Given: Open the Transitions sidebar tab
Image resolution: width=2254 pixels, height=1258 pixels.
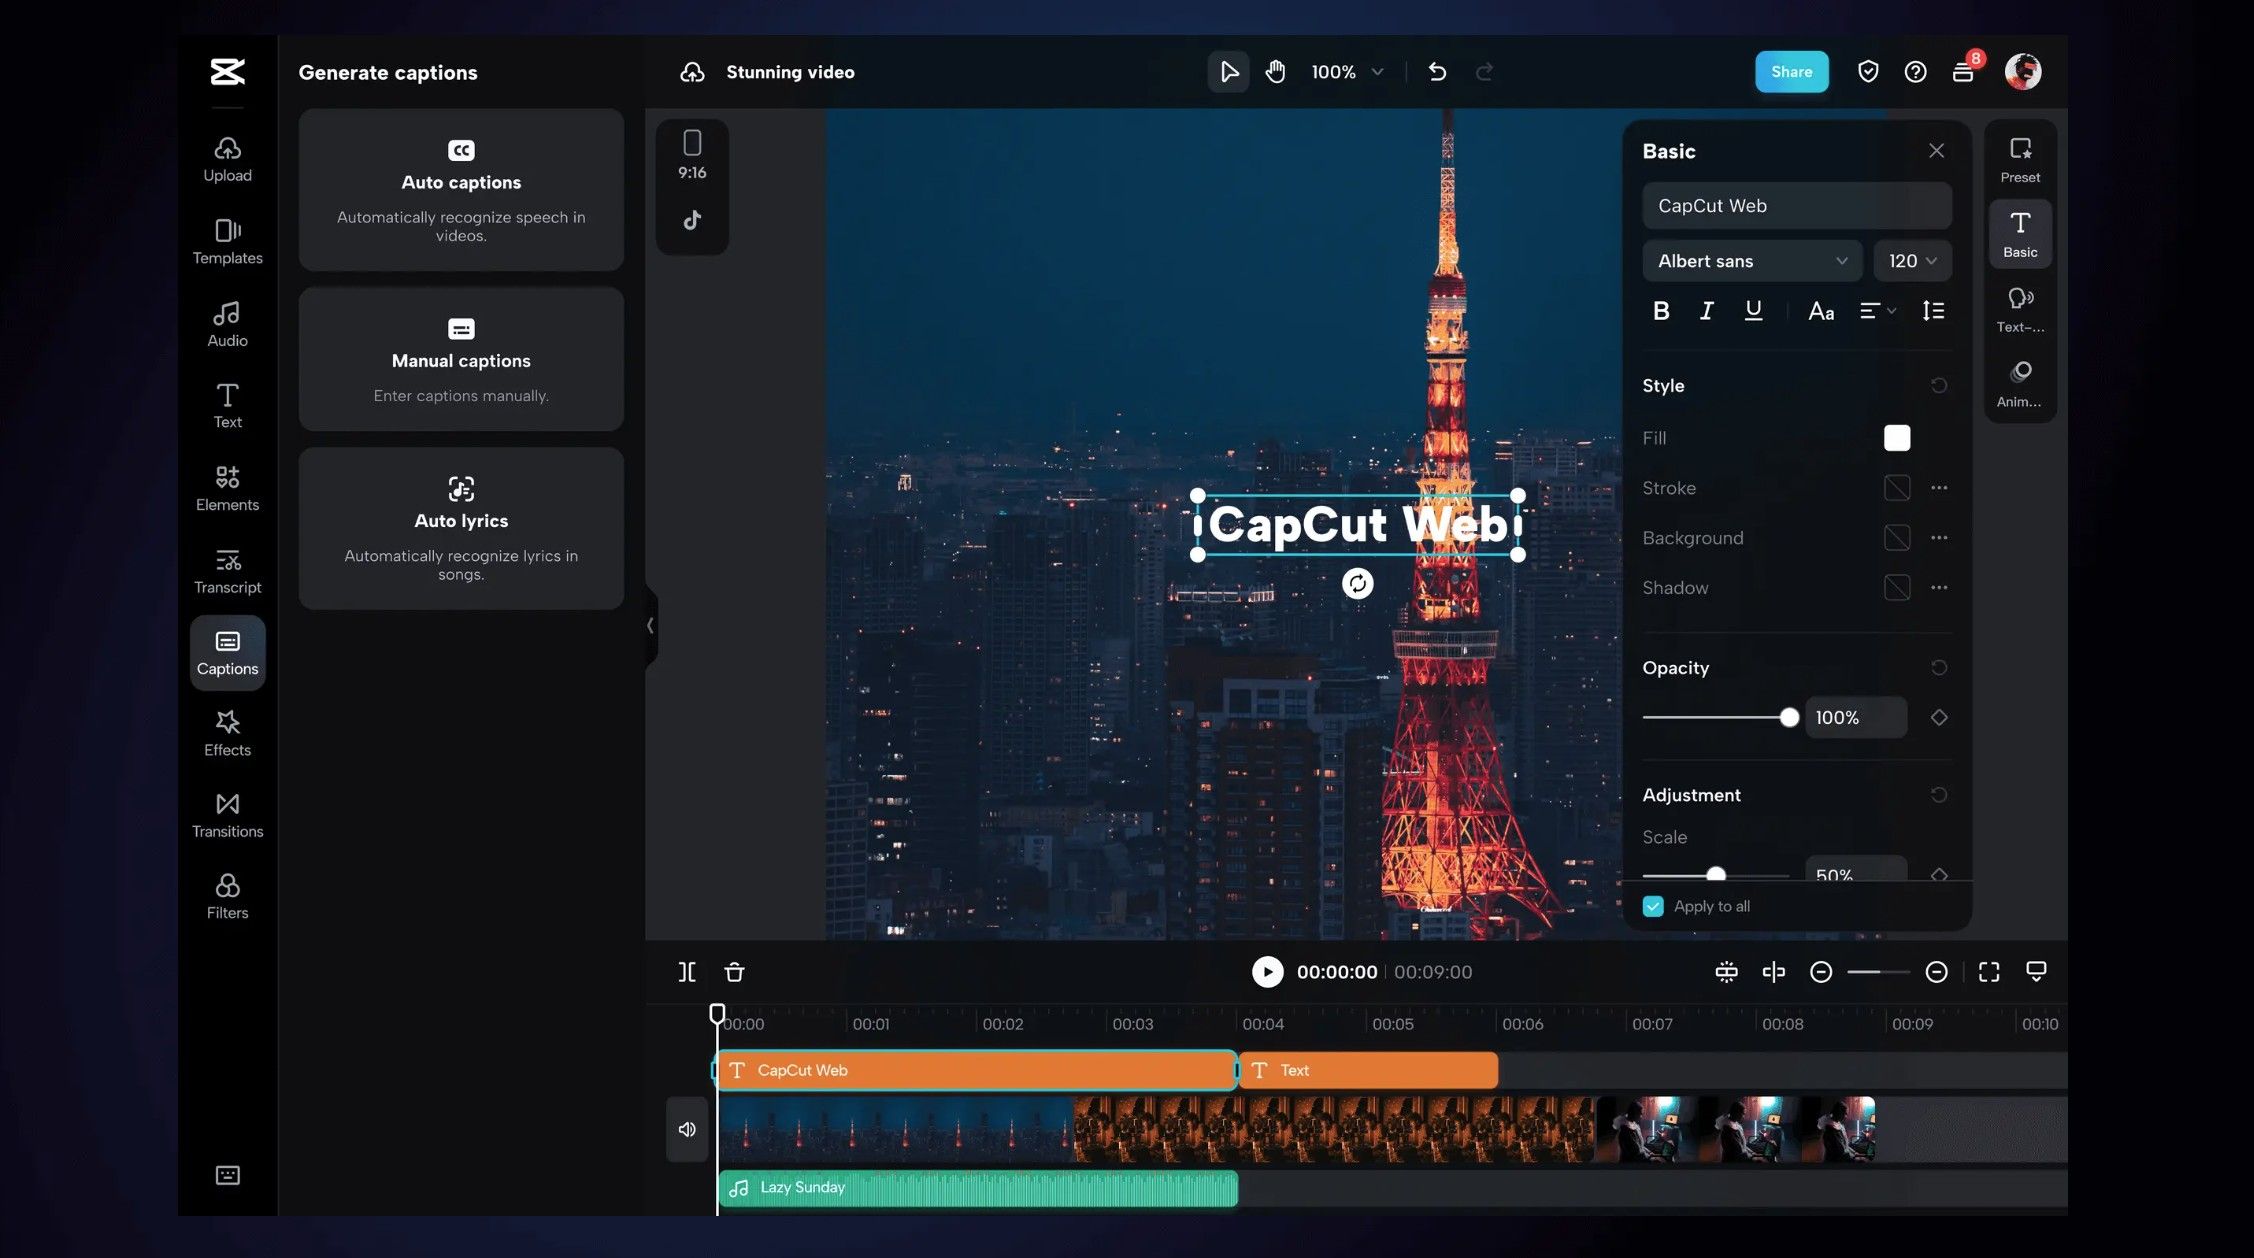Looking at the screenshot, I should click(x=227, y=815).
